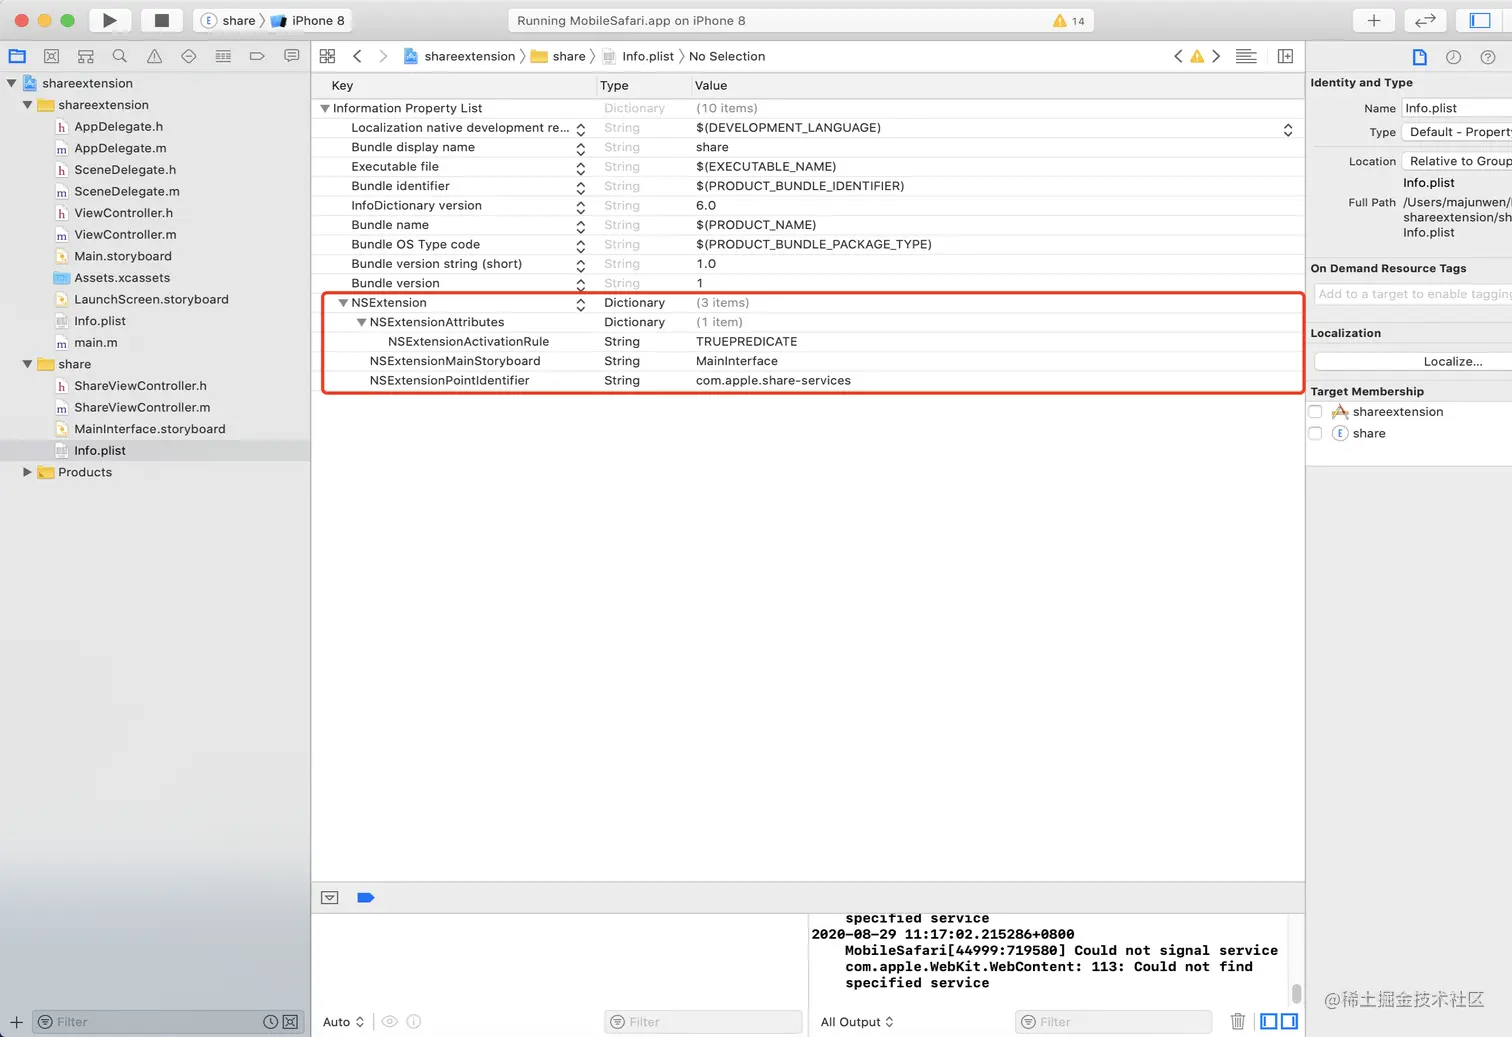Collapse the NSExtensionAttributes dictionary
The image size is (1512, 1037).
click(362, 322)
